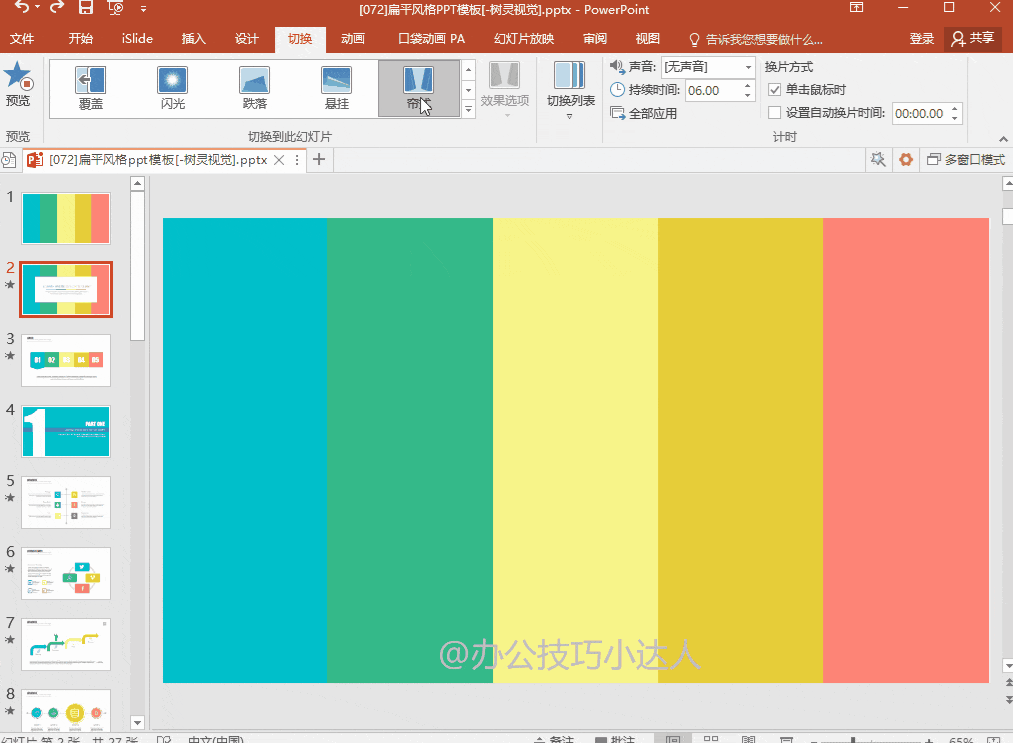
Task: Switch to the 动画 (Animations) tab
Action: pos(352,39)
